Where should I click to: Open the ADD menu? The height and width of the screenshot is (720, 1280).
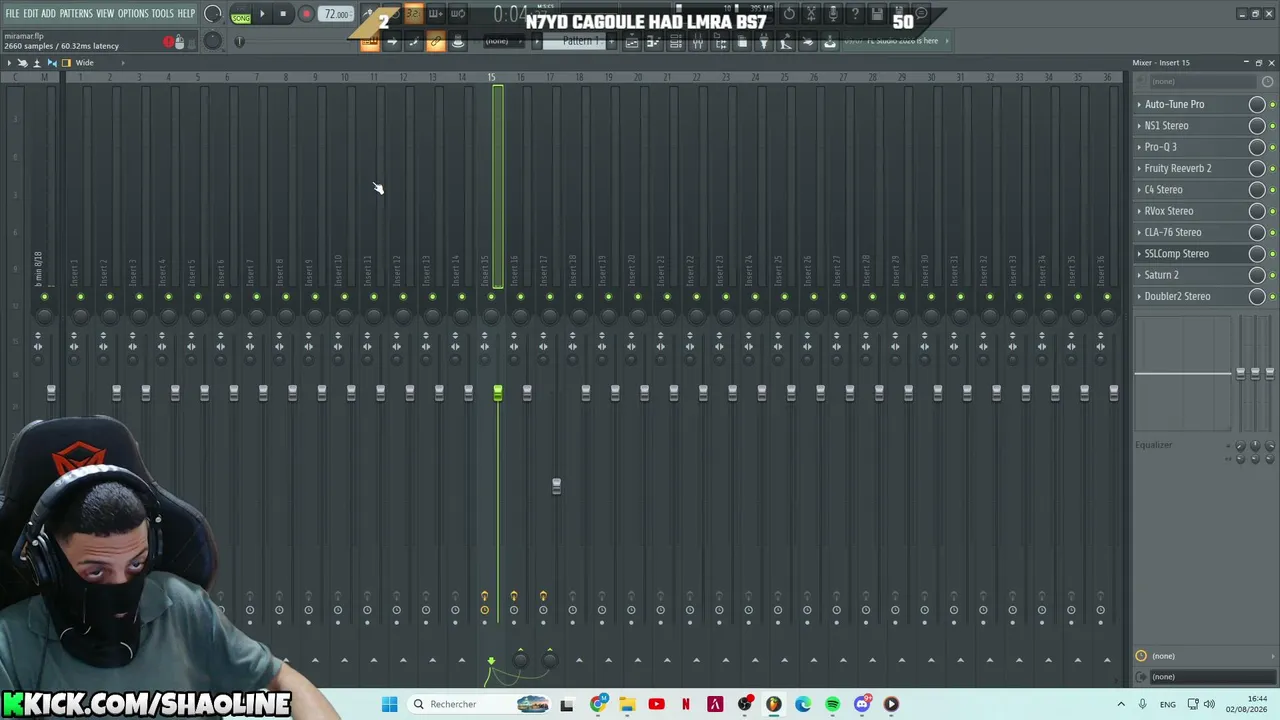pos(48,13)
